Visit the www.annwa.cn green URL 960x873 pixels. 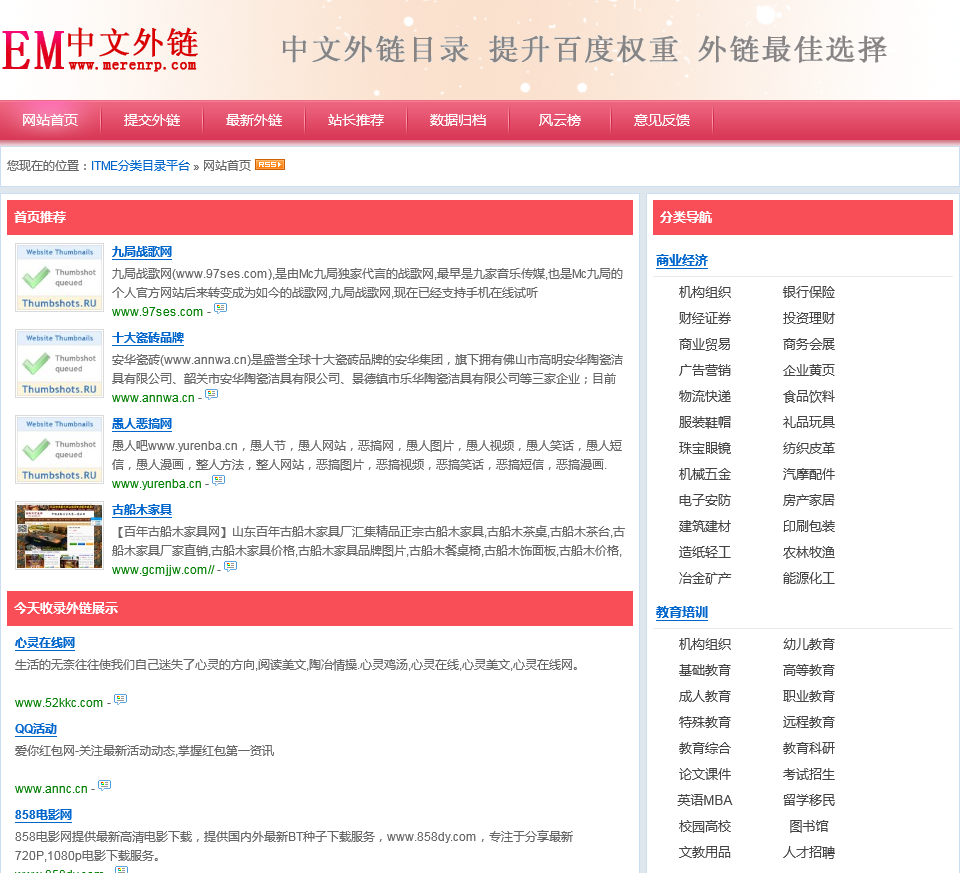pyautogui.click(x=153, y=398)
